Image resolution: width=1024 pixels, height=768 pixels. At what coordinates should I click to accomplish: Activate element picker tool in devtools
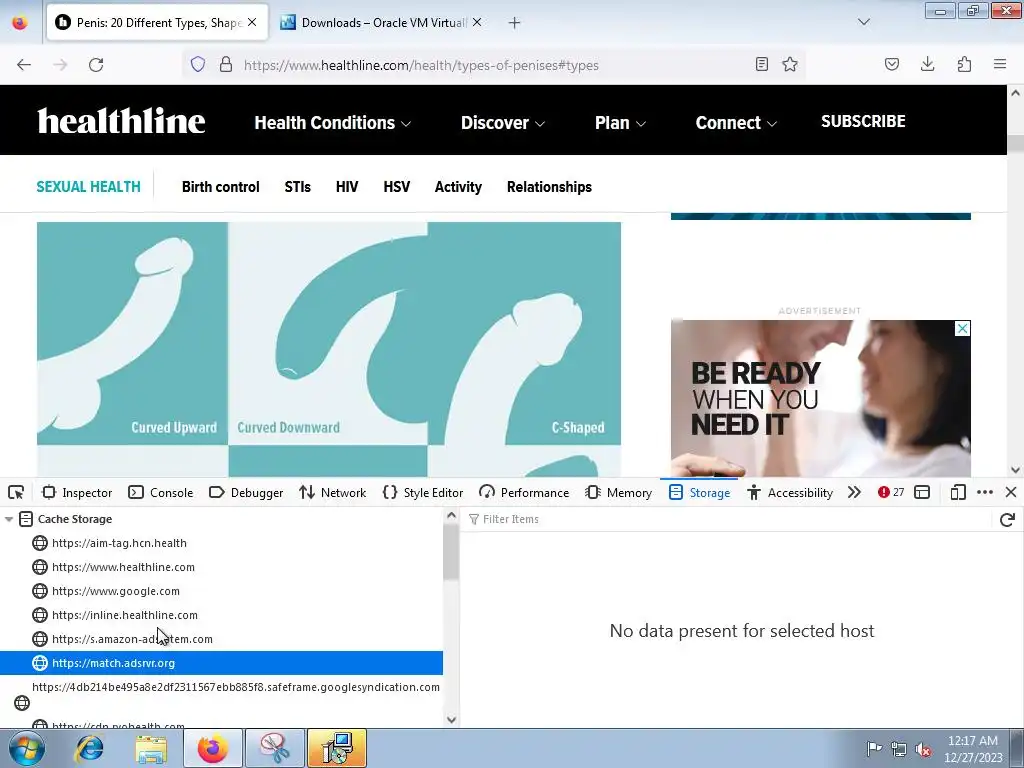click(16, 492)
